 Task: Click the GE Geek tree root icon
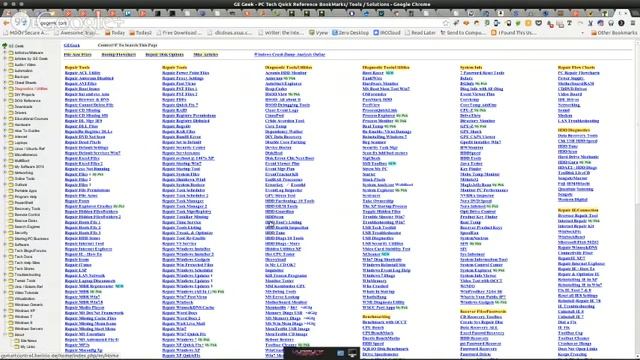pyautogui.click(x=4, y=46)
